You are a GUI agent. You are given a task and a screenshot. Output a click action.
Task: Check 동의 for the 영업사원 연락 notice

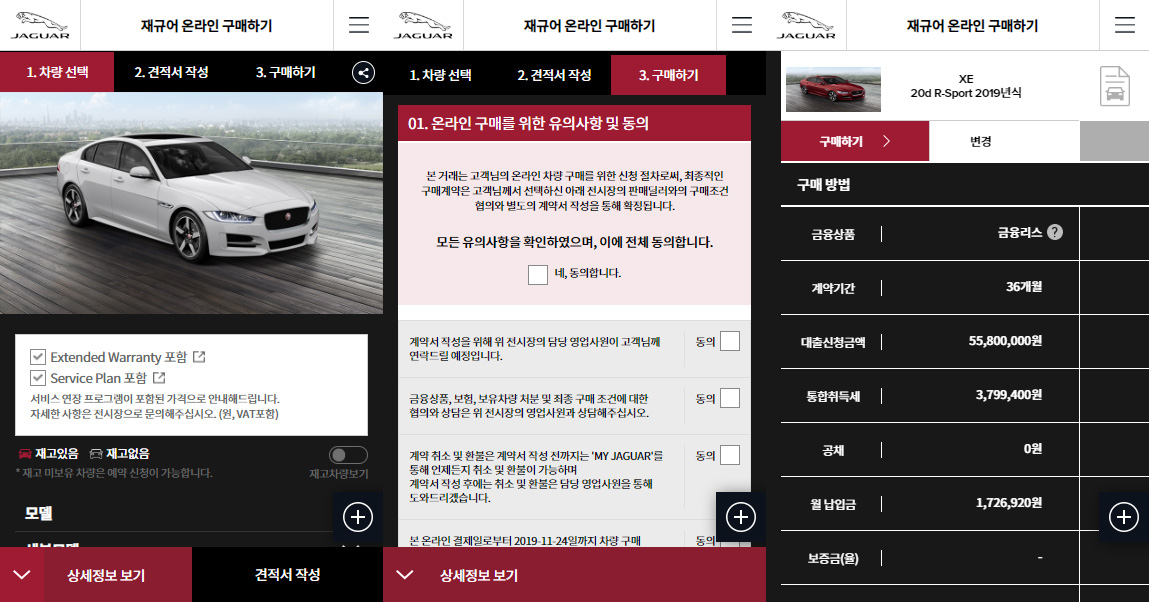730,341
